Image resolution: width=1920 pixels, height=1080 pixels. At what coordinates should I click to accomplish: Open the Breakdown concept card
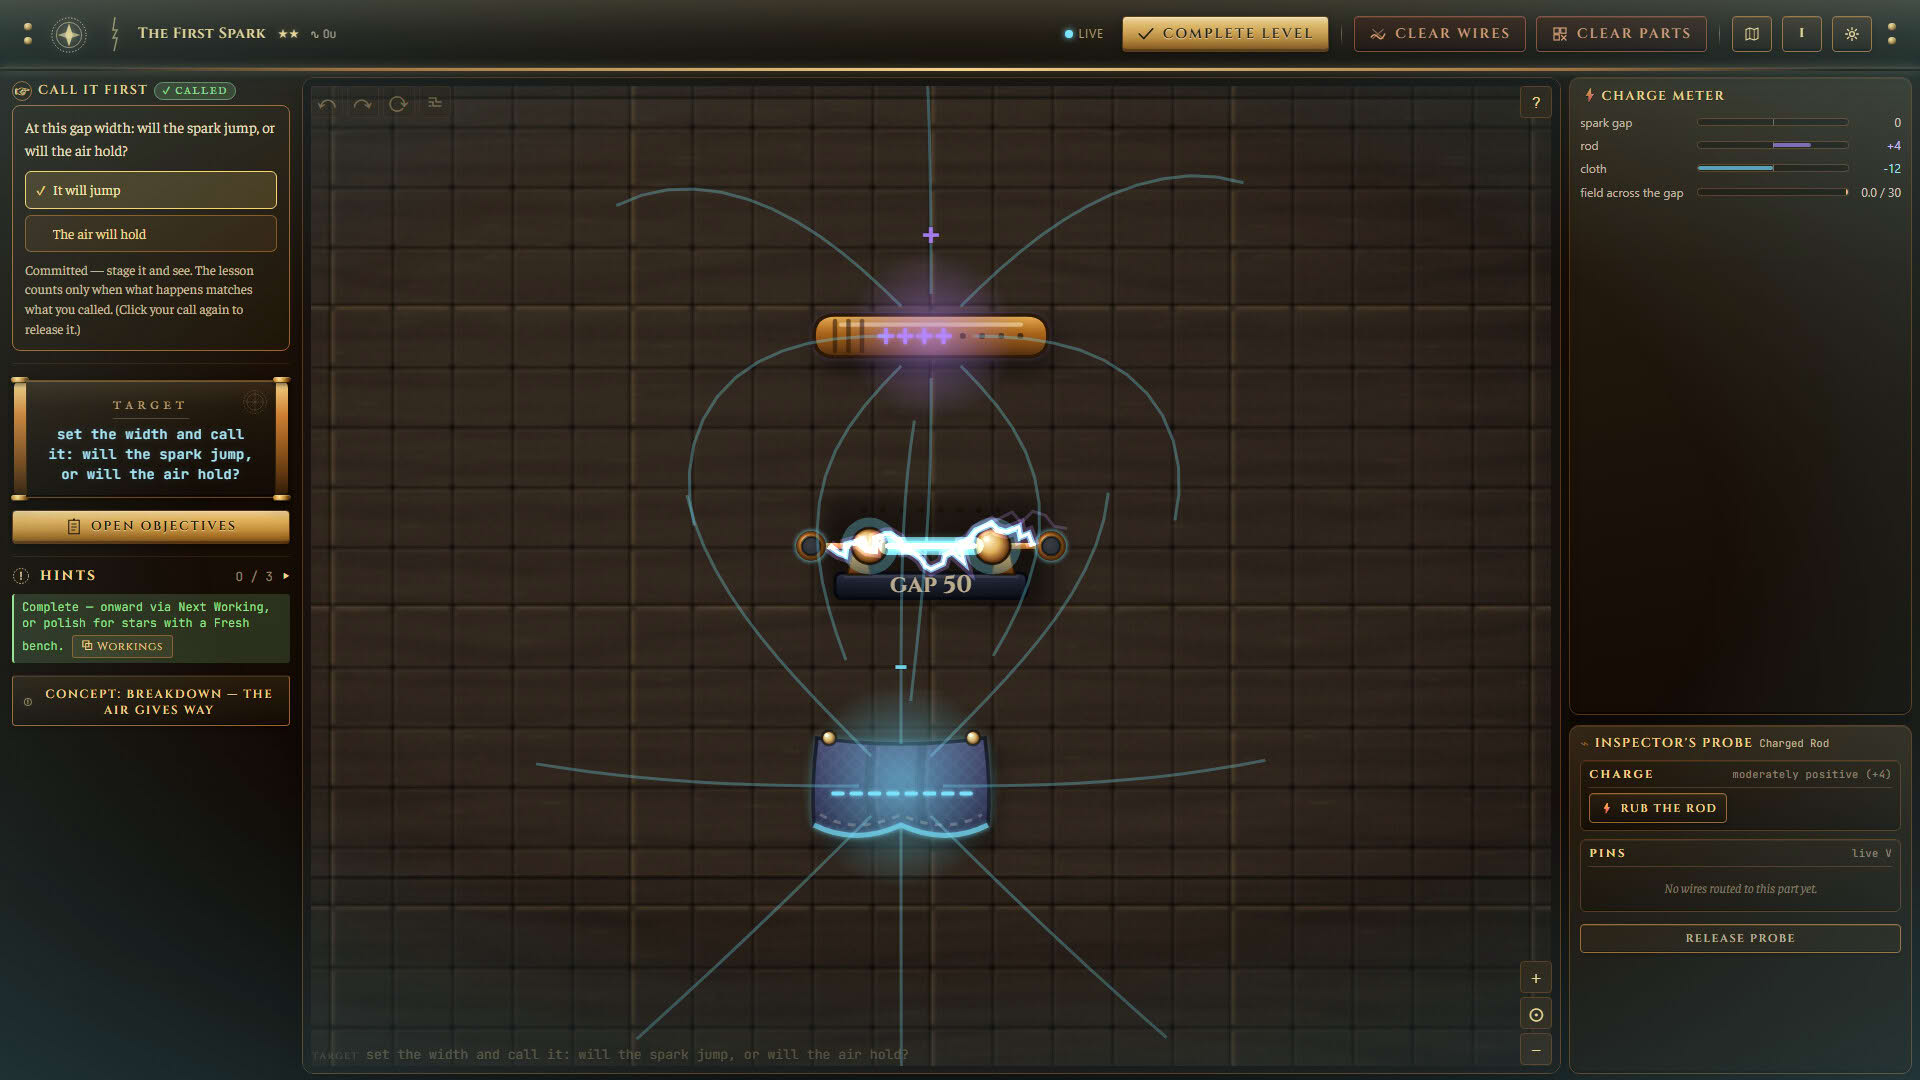coord(151,702)
